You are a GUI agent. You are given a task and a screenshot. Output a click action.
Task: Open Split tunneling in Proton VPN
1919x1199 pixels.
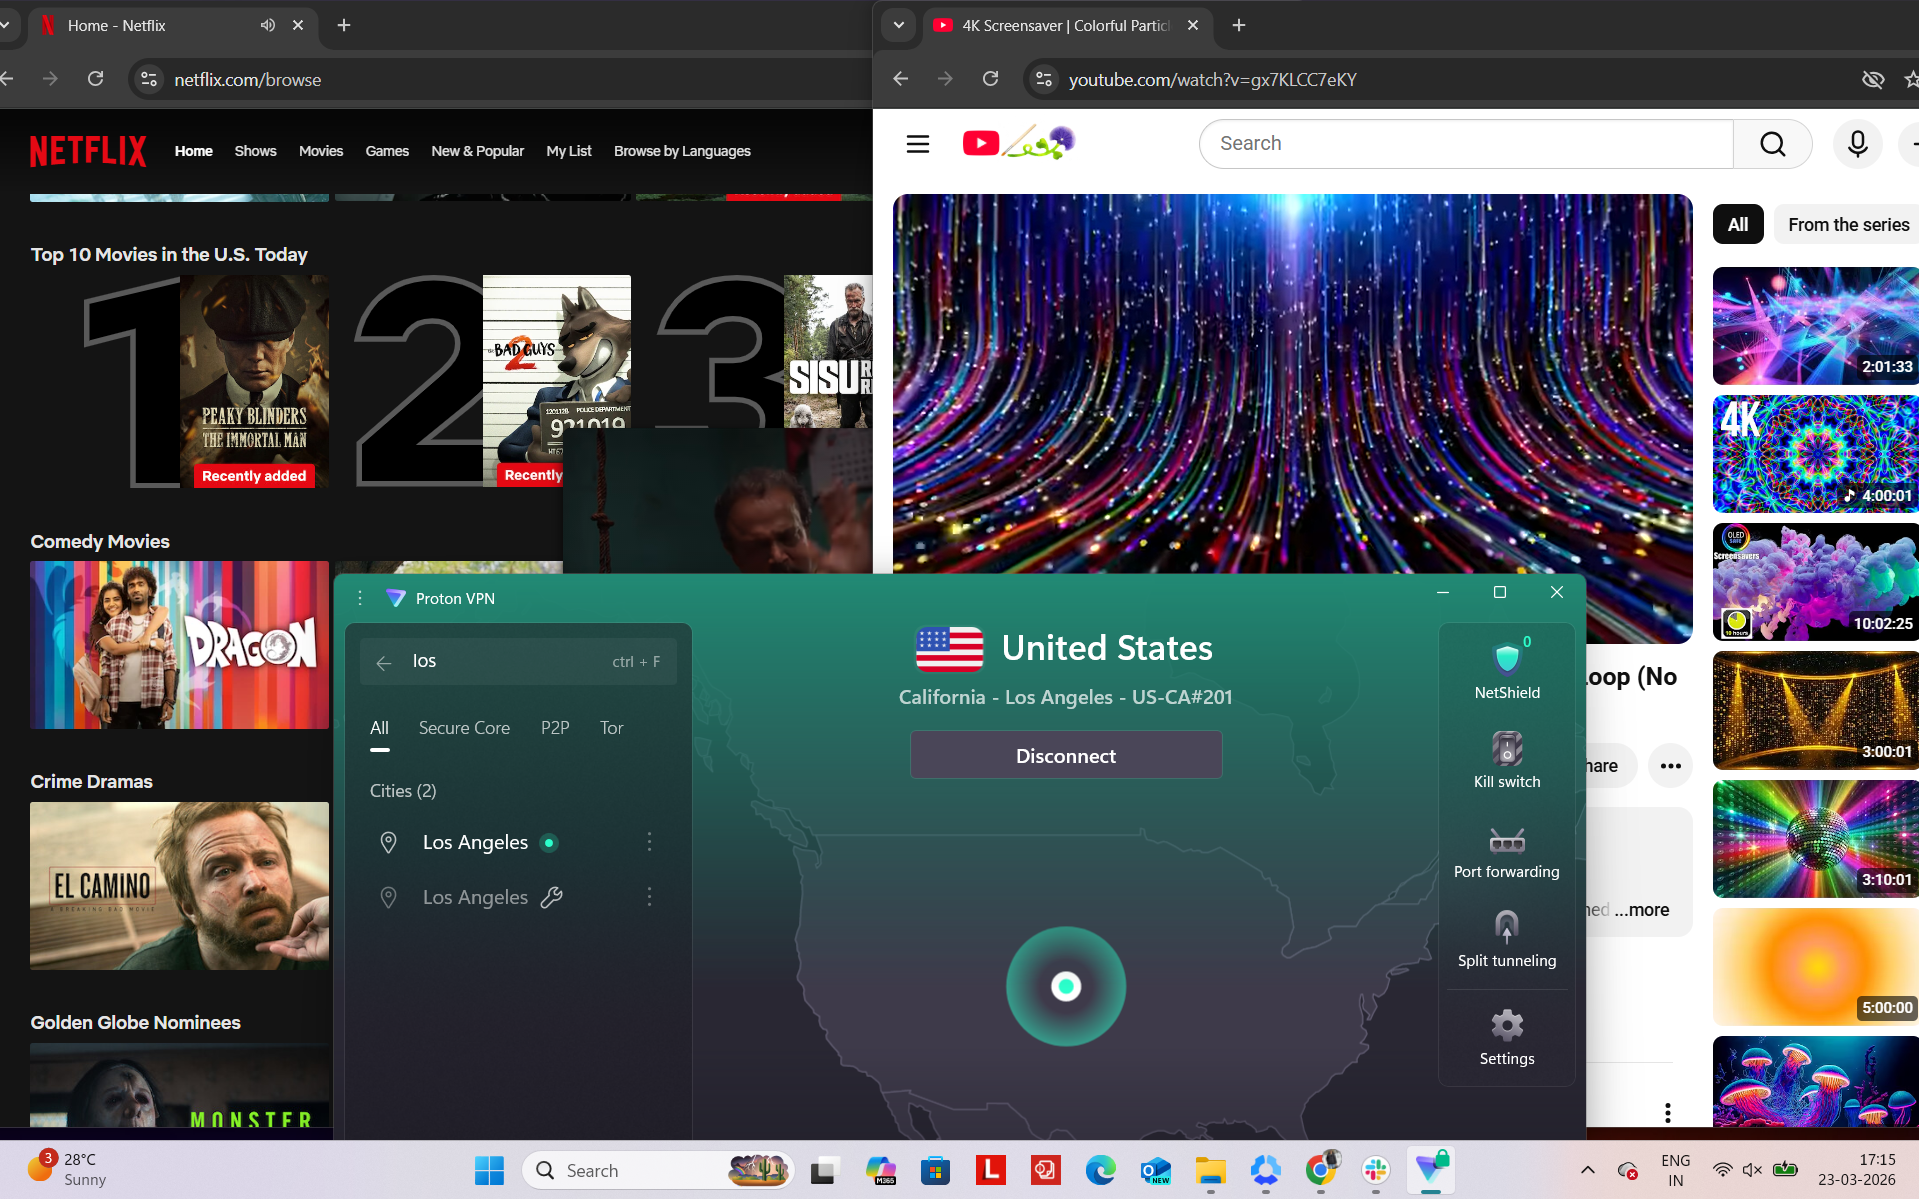pyautogui.click(x=1506, y=940)
